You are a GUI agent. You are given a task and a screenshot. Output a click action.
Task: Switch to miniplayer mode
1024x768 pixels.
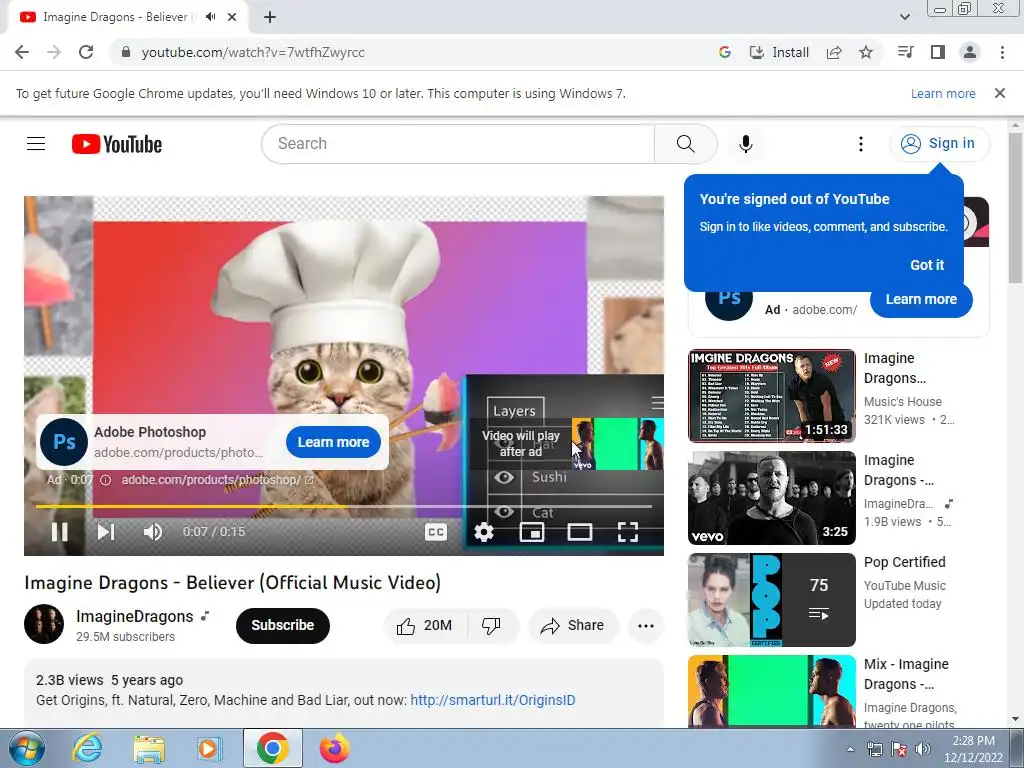click(532, 532)
